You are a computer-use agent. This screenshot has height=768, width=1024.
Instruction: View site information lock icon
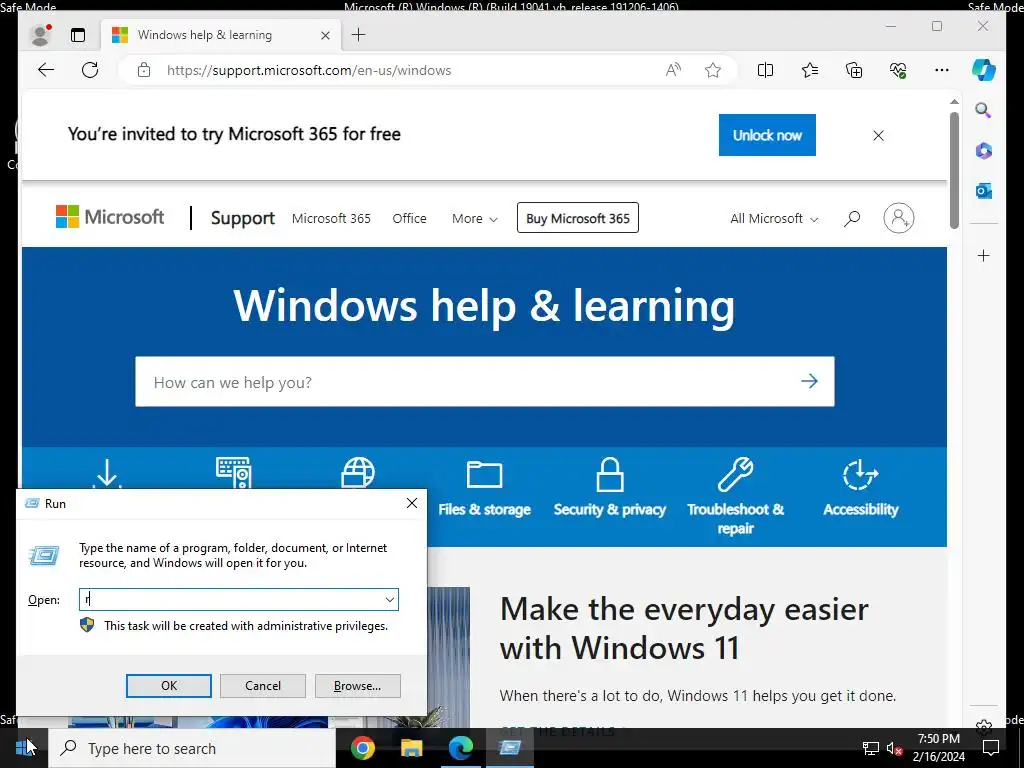point(144,70)
